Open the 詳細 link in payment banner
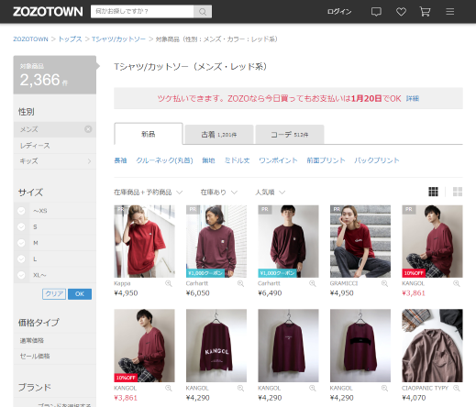Viewport: 476px width, 407px height. point(412,99)
